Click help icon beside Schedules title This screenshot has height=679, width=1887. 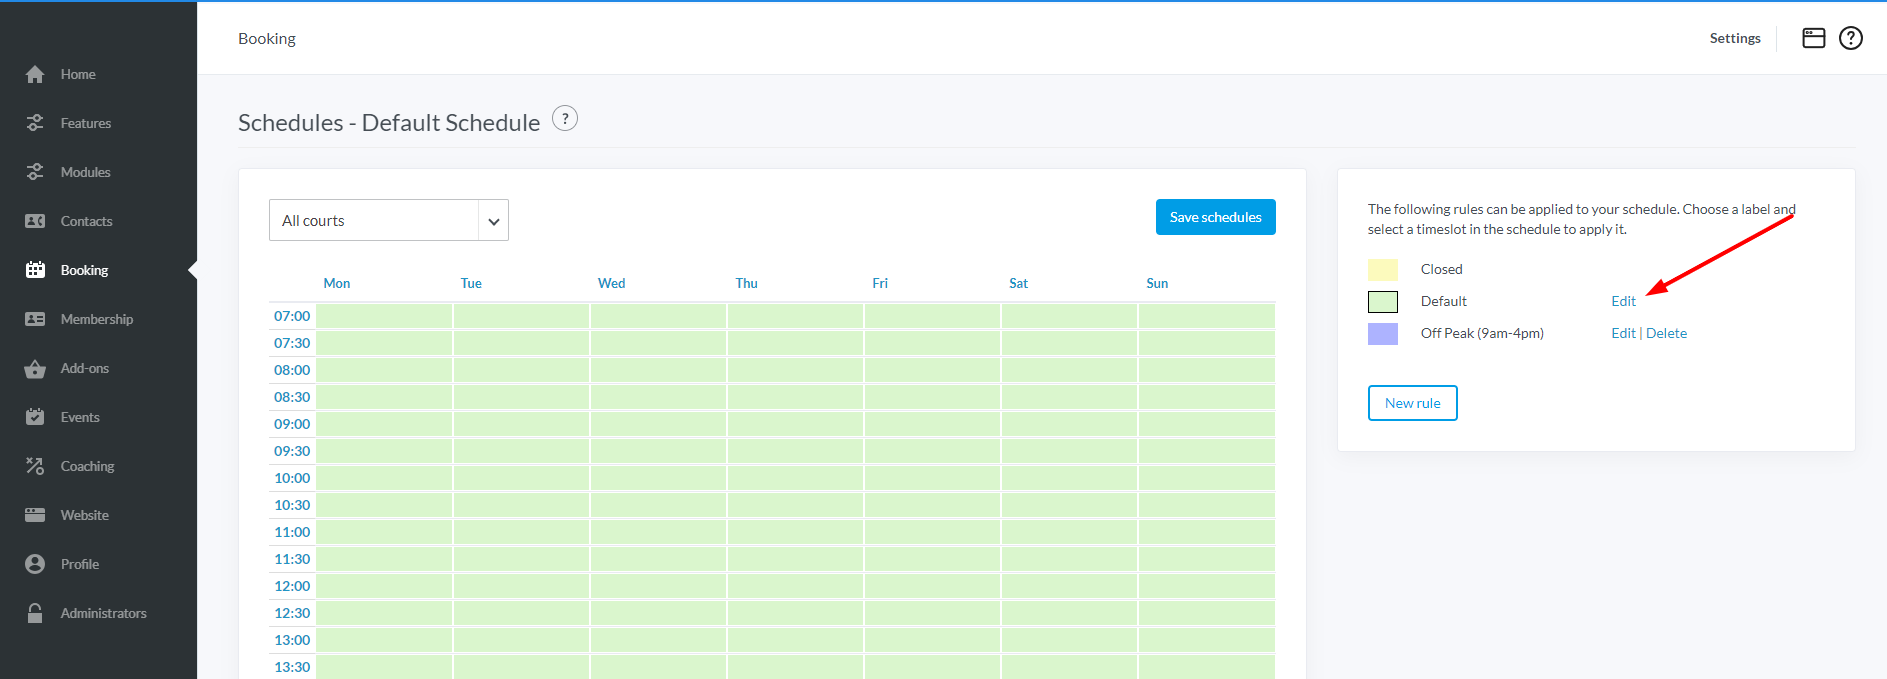pos(565,119)
